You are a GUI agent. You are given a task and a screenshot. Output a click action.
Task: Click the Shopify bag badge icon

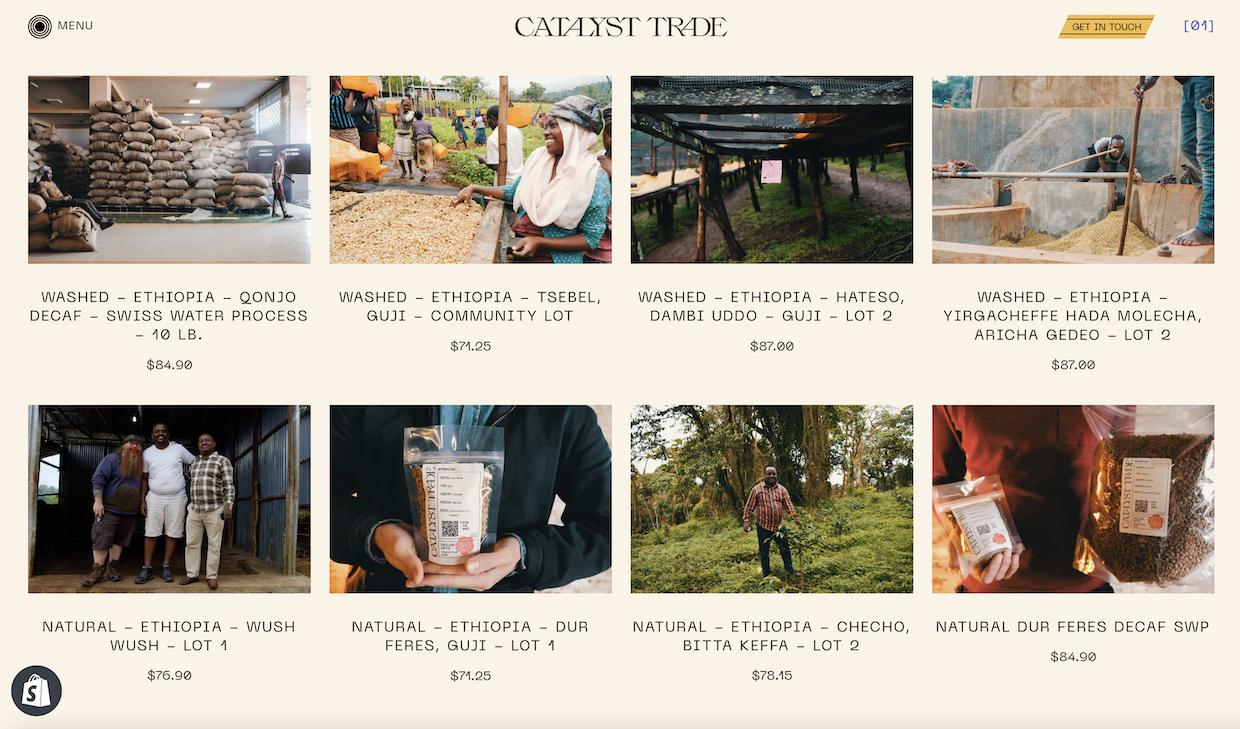pyautogui.click(x=37, y=691)
